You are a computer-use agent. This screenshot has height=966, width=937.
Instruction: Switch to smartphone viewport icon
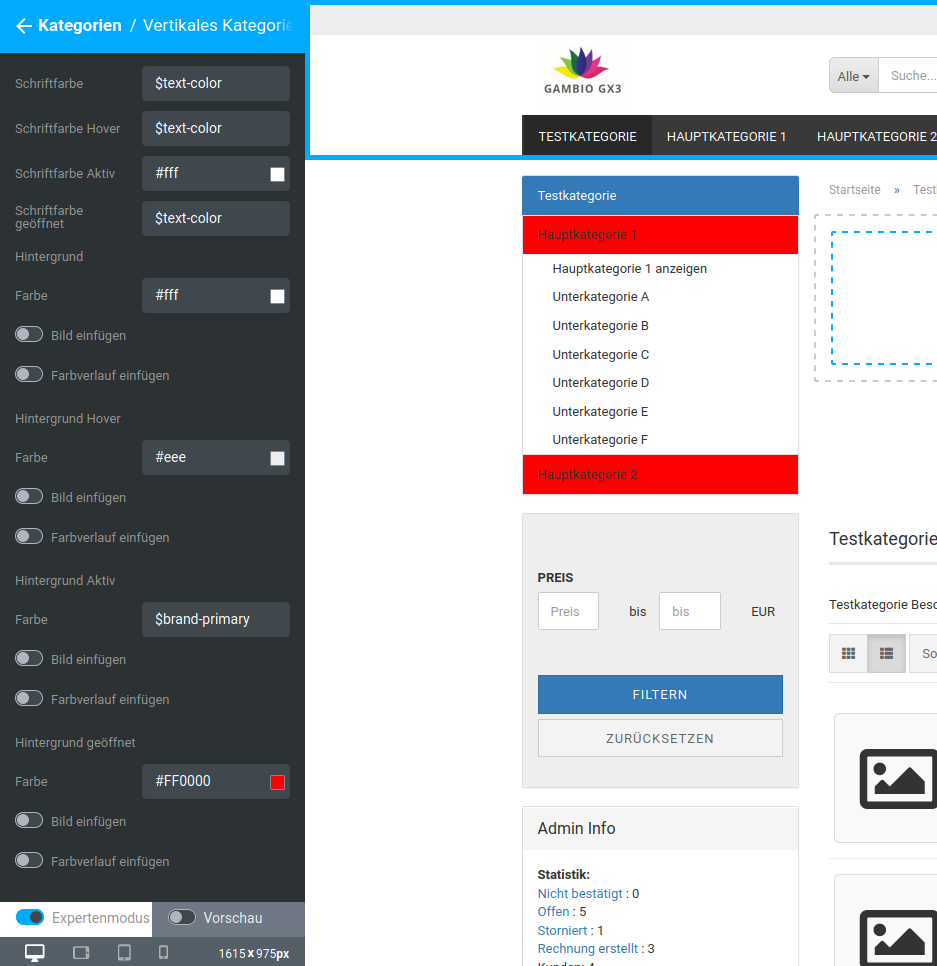(164, 952)
